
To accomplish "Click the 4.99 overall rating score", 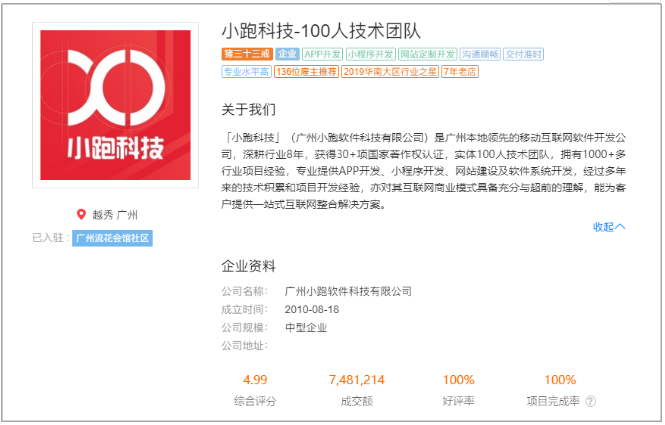I will click(254, 380).
